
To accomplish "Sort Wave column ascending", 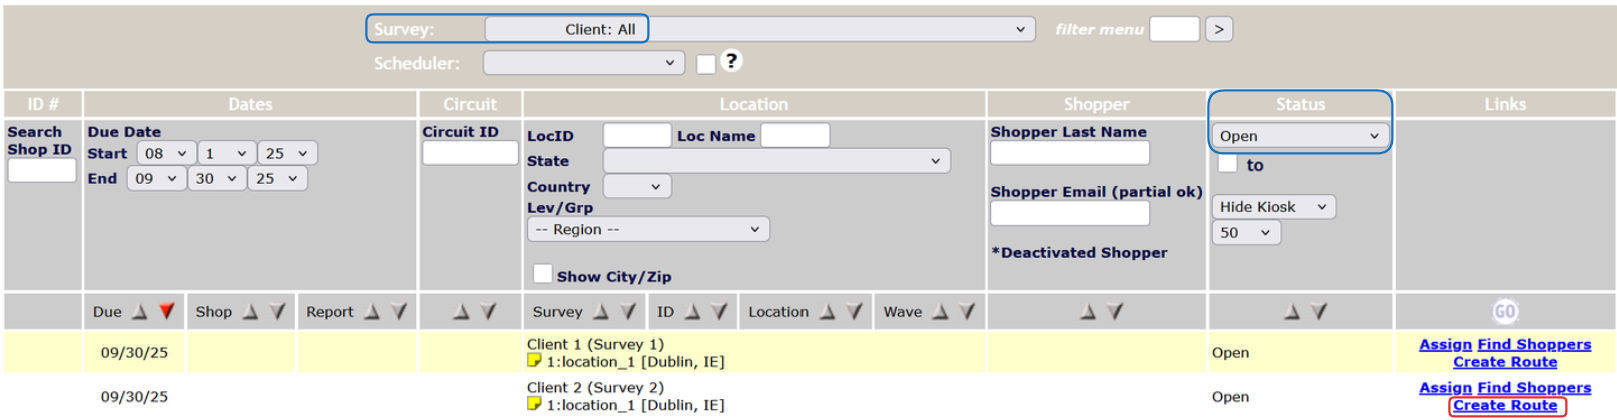I will pos(940,312).
